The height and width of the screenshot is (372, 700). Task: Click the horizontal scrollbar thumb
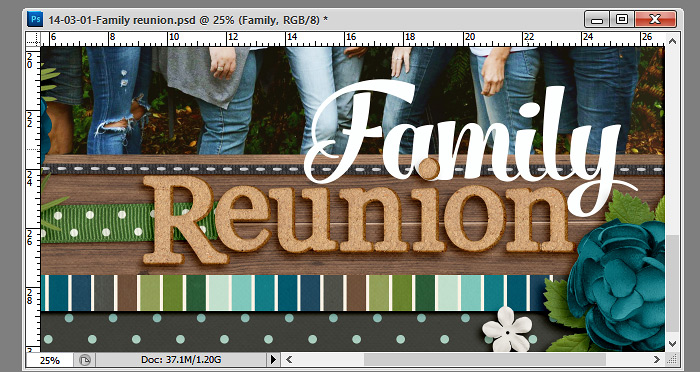[x=484, y=359]
